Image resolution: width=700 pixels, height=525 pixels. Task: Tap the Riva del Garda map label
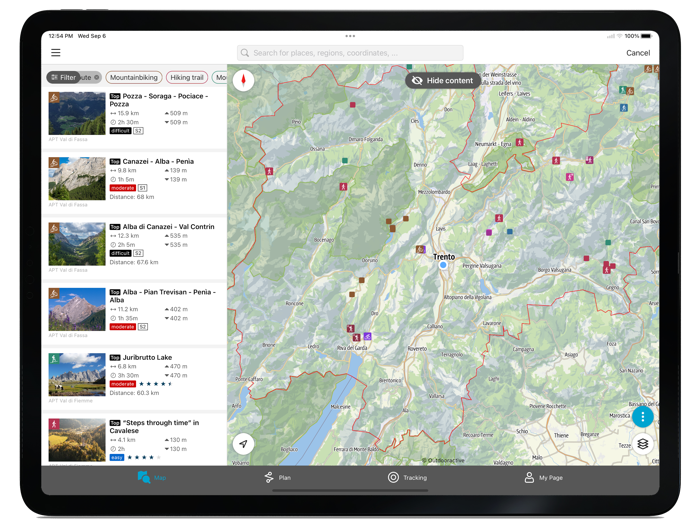click(352, 348)
